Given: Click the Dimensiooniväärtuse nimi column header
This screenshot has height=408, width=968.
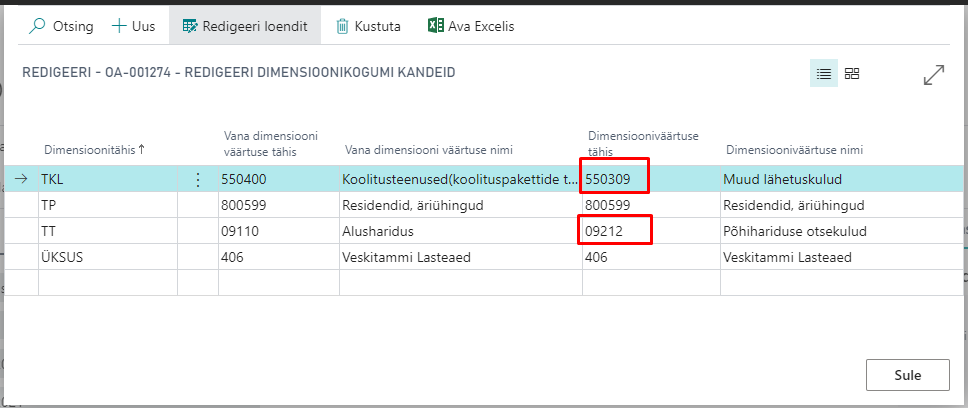Looking at the screenshot, I should click(794, 150).
